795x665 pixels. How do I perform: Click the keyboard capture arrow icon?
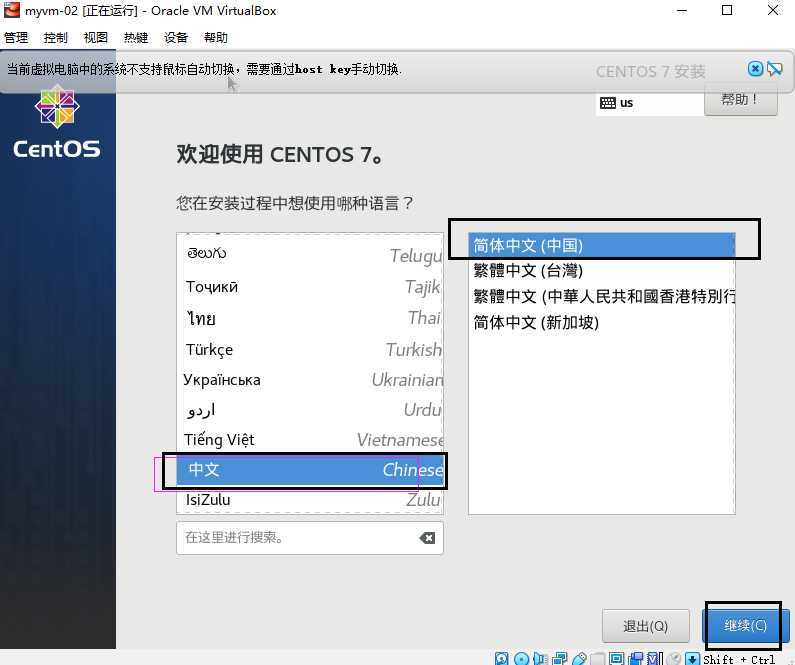click(693, 658)
